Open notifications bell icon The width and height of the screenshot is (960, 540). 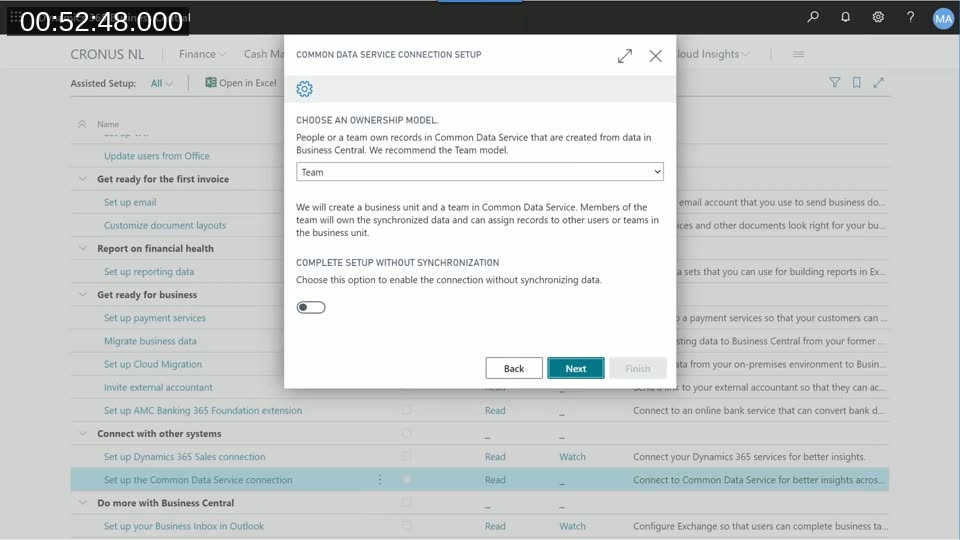(846, 17)
